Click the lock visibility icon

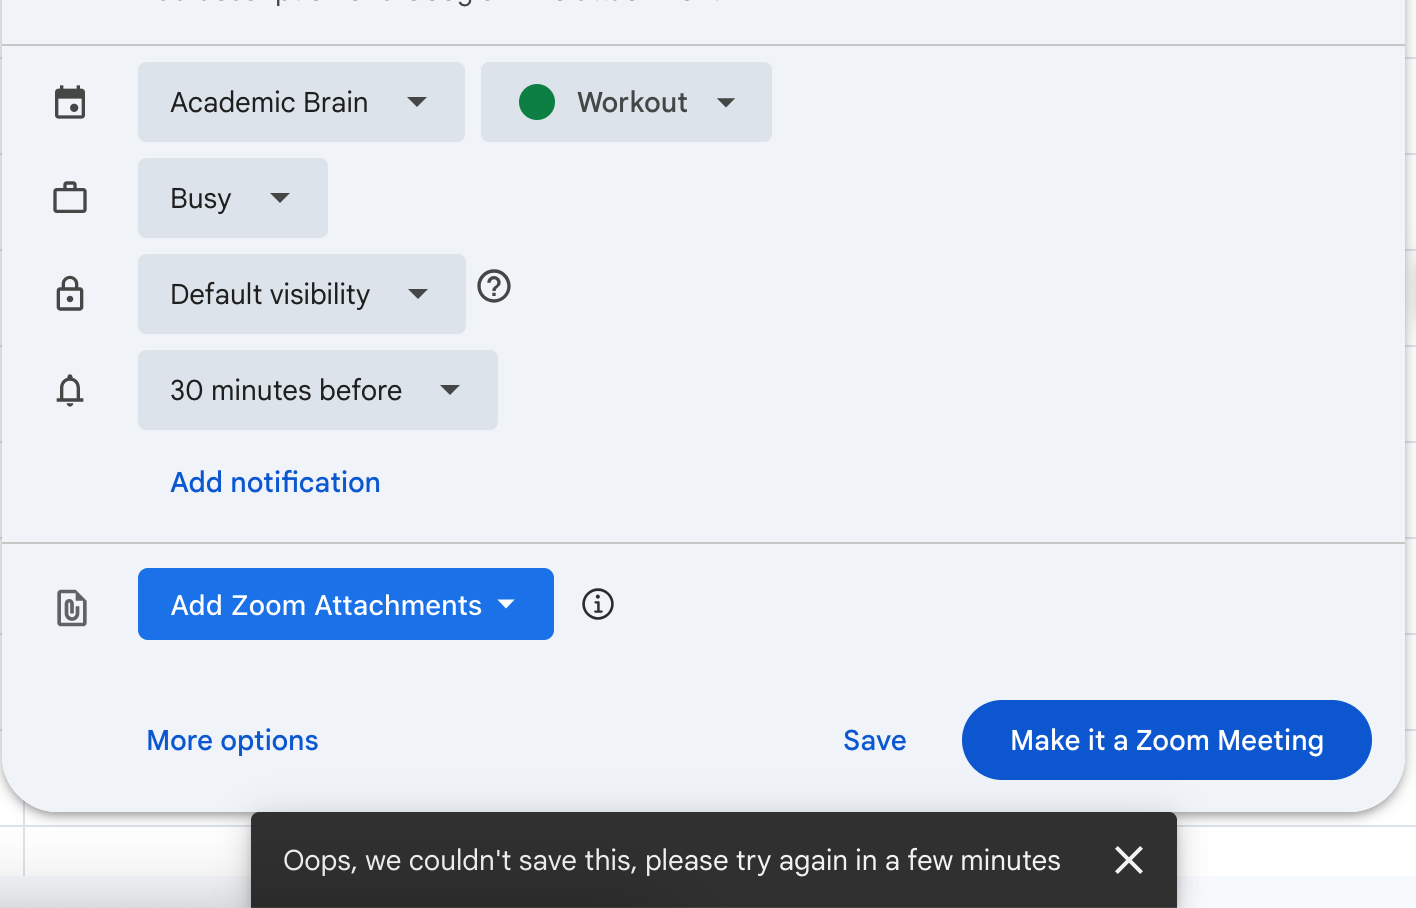[x=70, y=294]
